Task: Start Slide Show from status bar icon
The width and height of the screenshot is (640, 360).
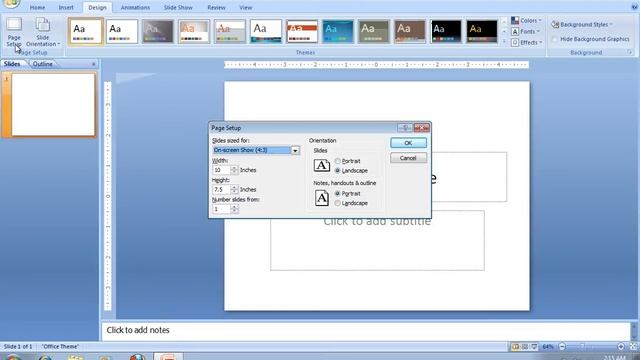Action: click(x=534, y=347)
